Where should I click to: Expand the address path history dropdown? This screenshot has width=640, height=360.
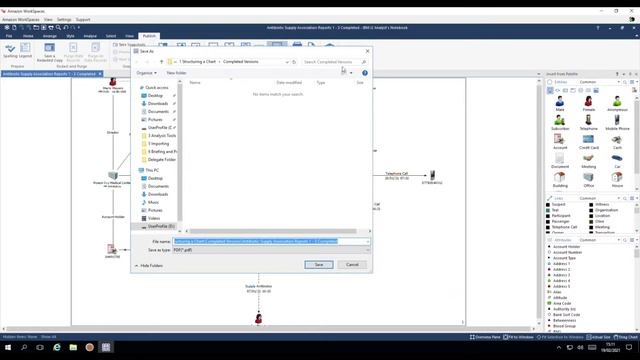pos(287,62)
